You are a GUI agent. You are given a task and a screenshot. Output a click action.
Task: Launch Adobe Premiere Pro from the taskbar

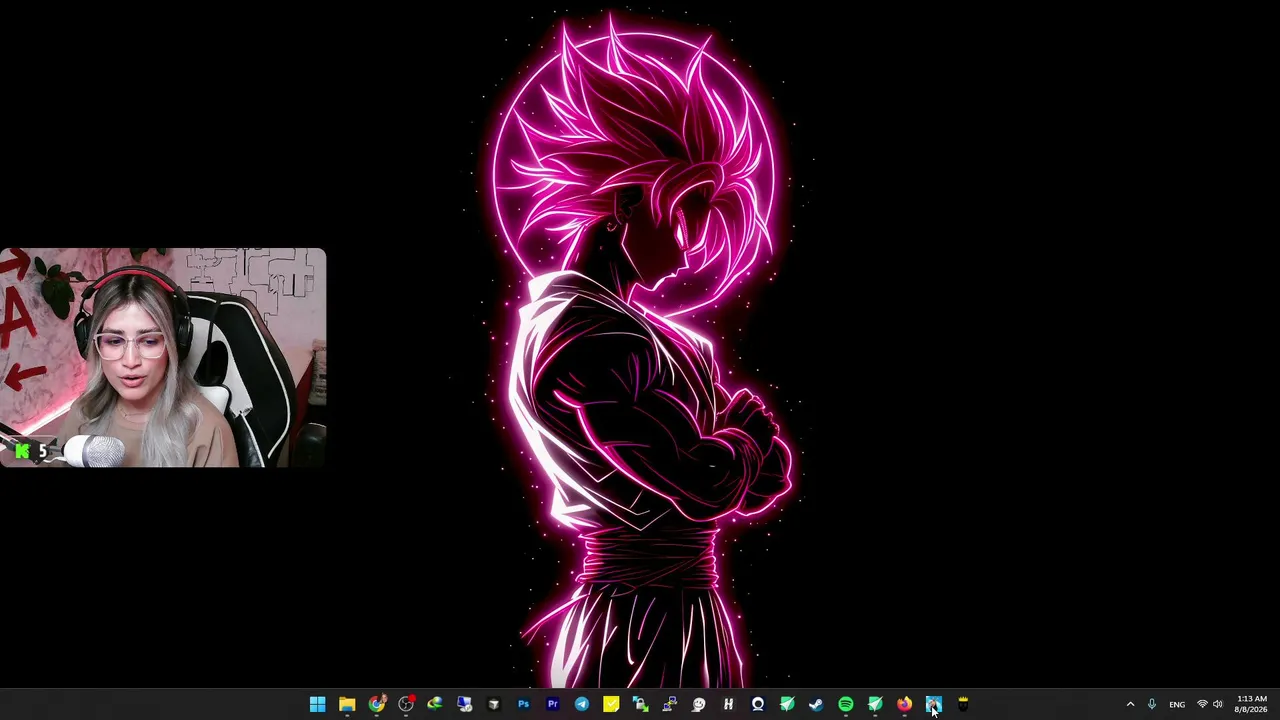pos(552,705)
